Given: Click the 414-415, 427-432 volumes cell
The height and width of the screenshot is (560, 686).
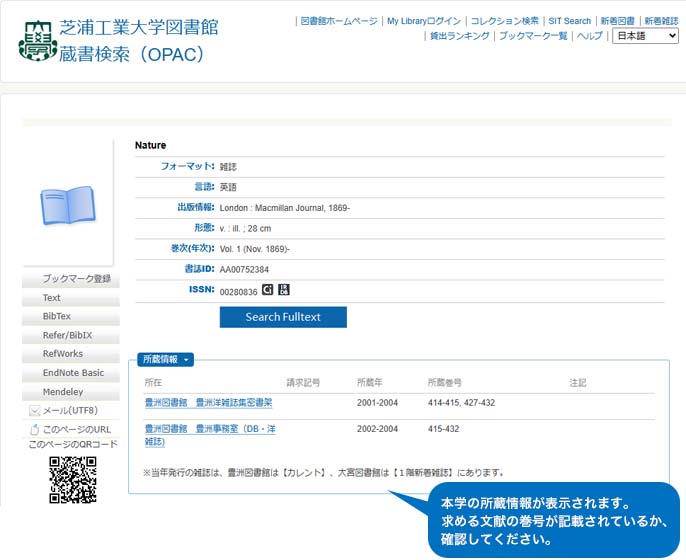Looking at the screenshot, I should point(462,402).
